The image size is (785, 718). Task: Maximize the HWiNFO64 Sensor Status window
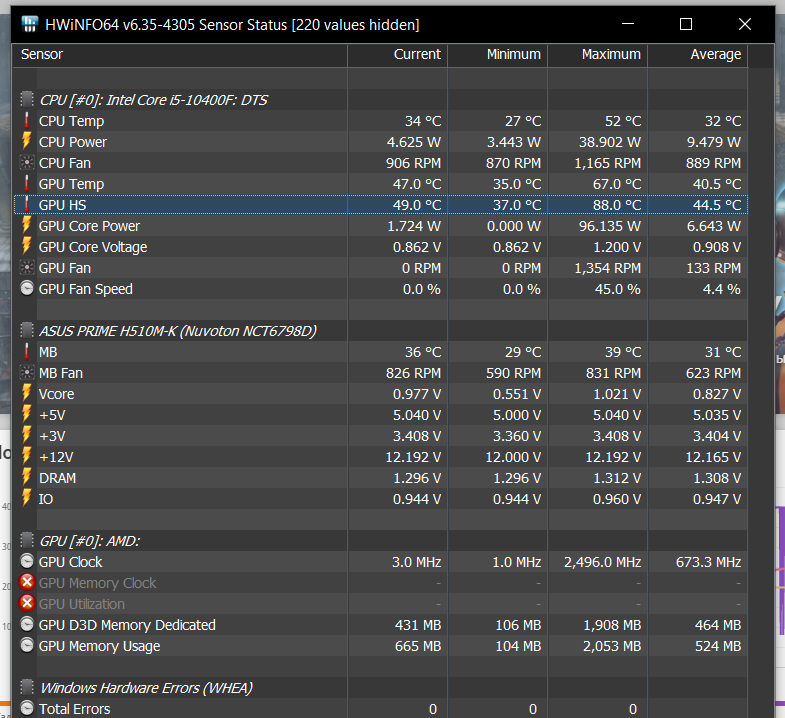[x=686, y=24]
